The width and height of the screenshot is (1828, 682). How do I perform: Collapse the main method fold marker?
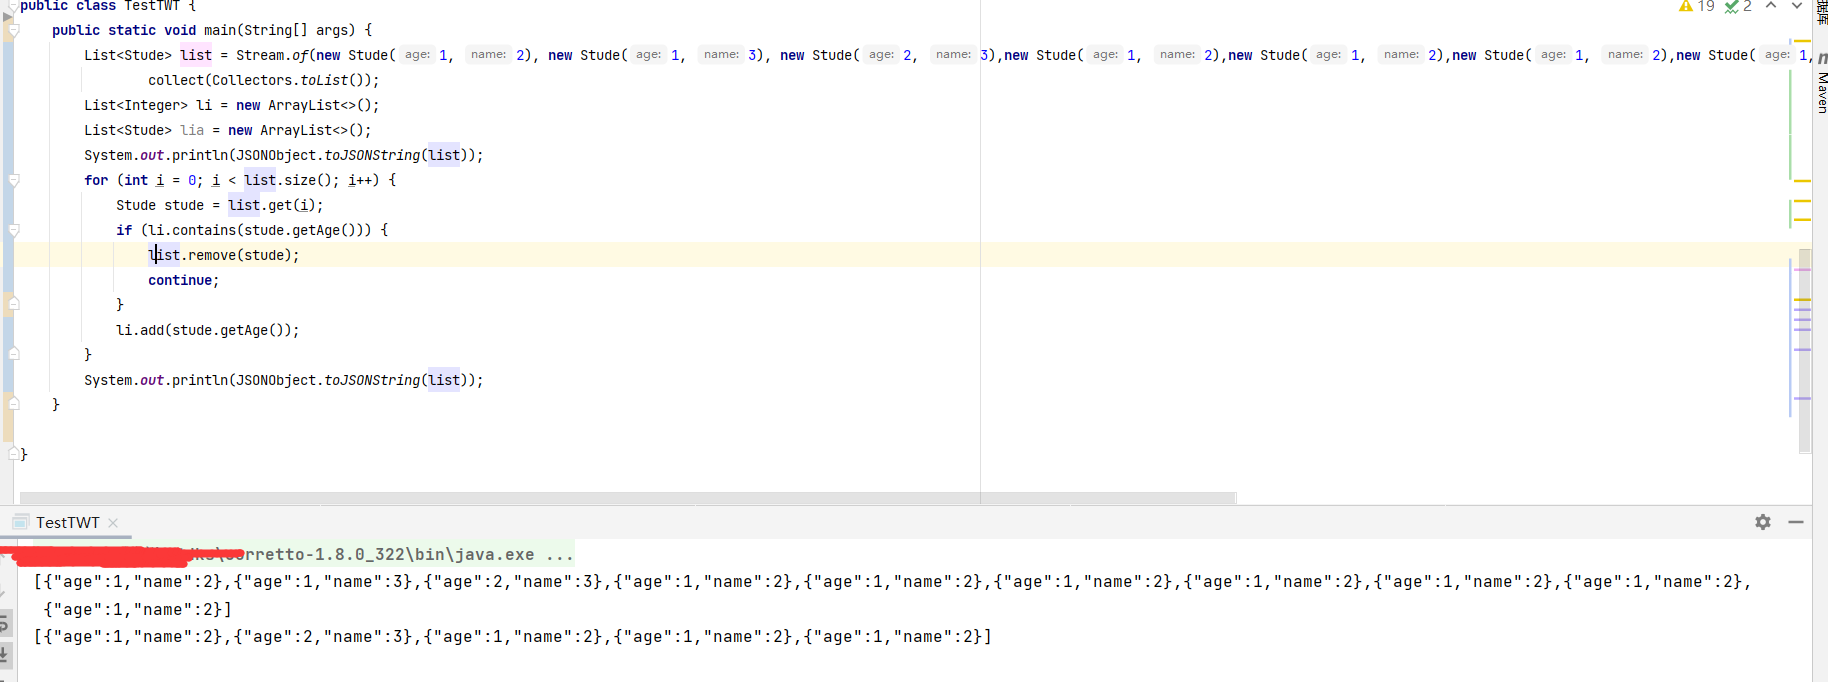[14, 31]
